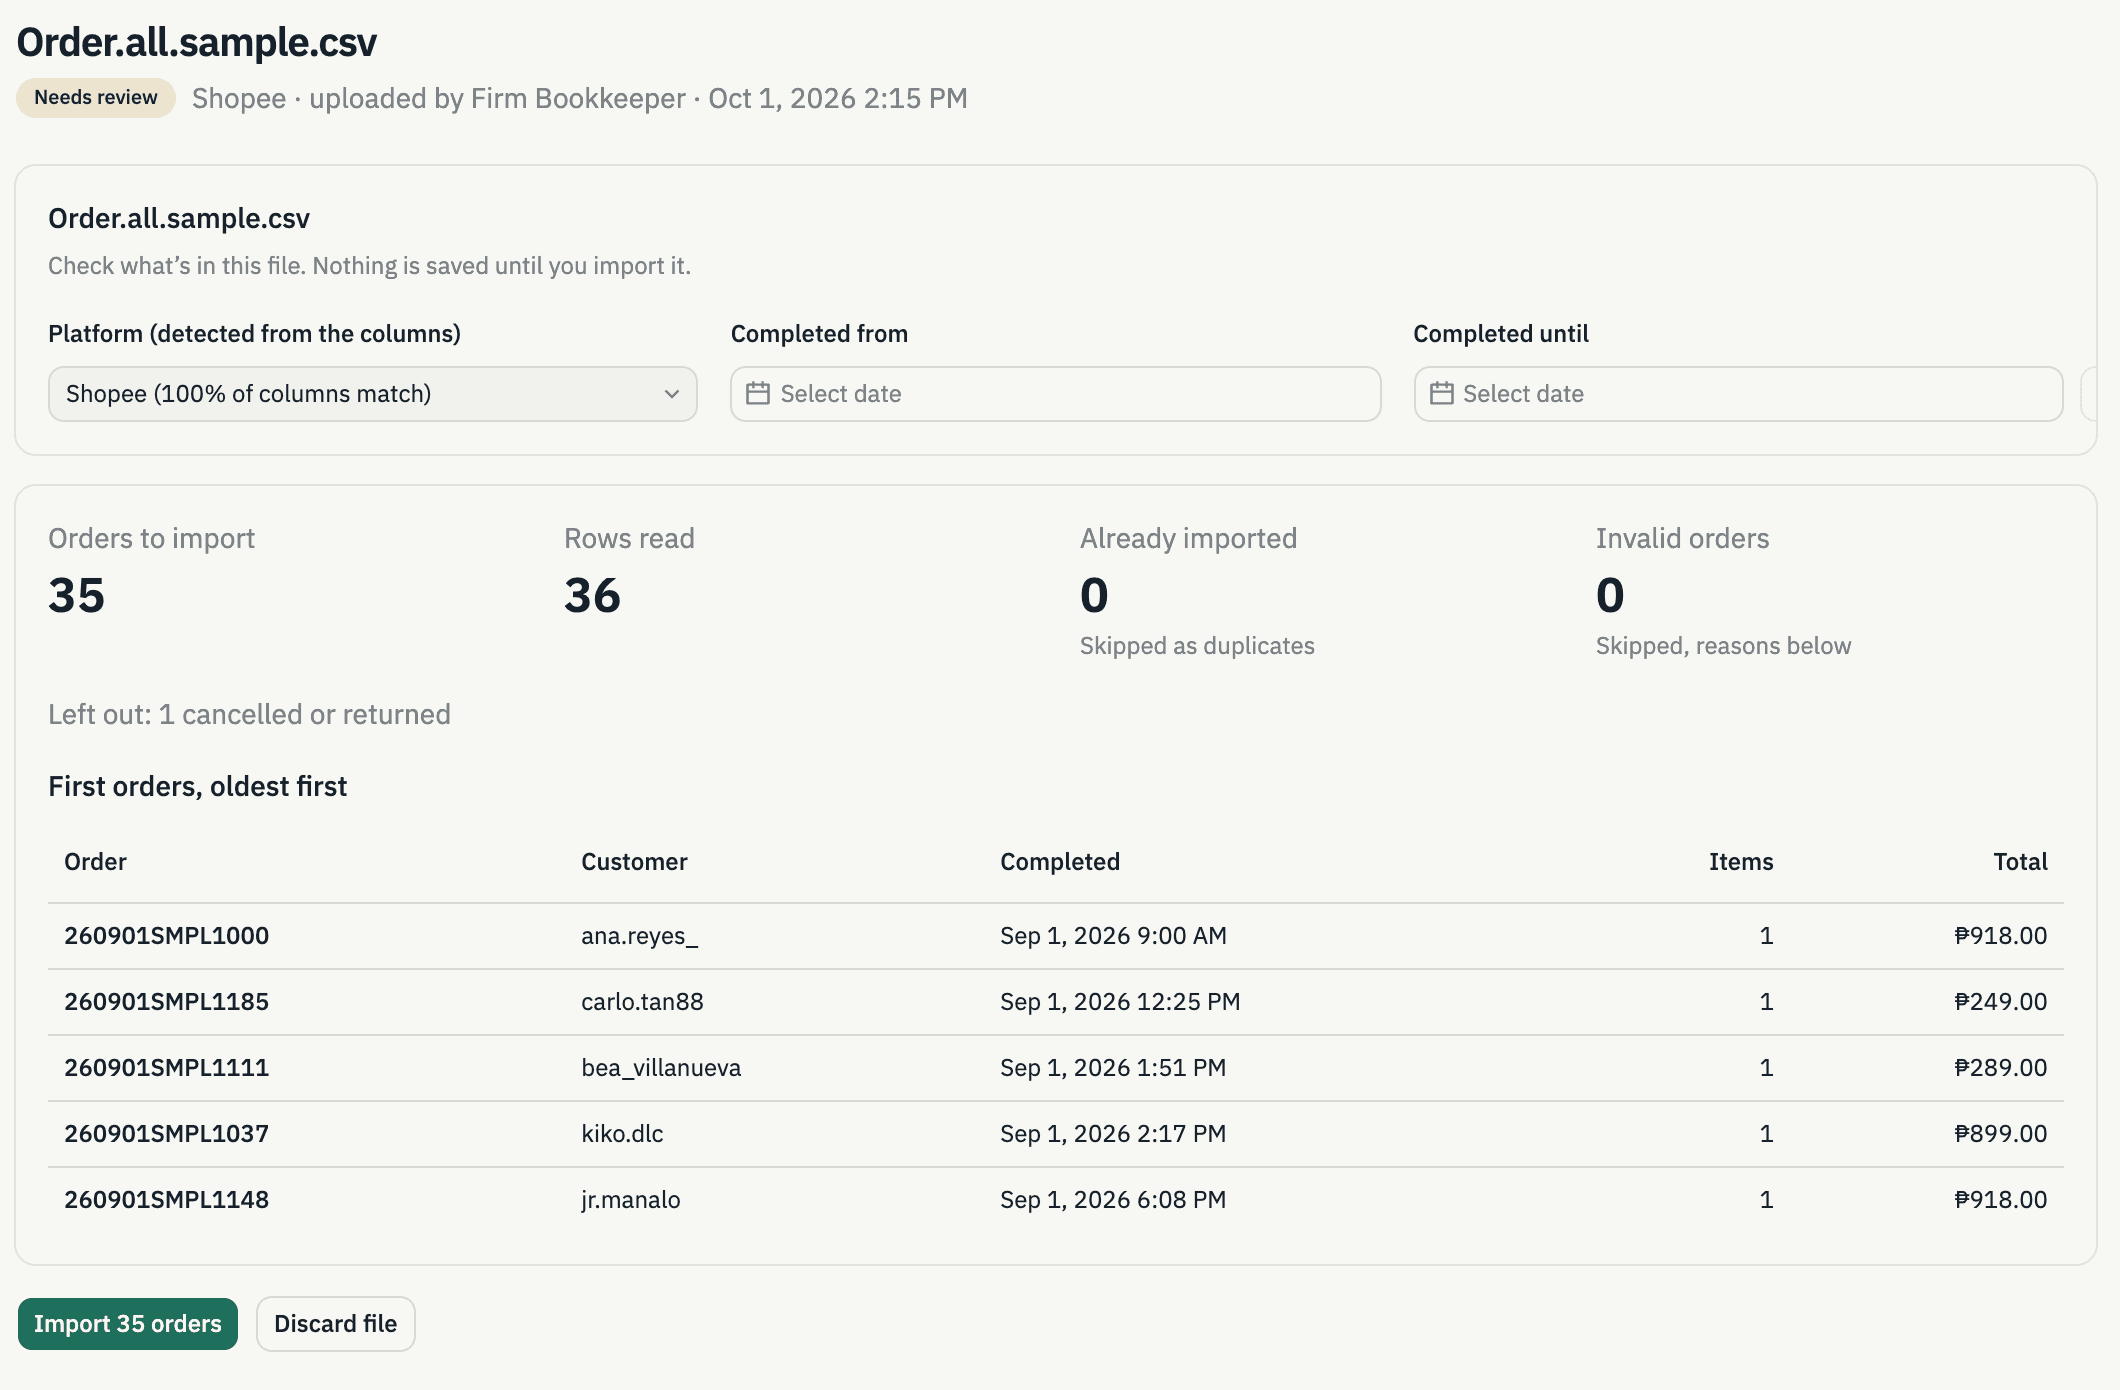Image resolution: width=2120 pixels, height=1390 pixels.
Task: Click customer ana.reyes_
Action: point(640,936)
